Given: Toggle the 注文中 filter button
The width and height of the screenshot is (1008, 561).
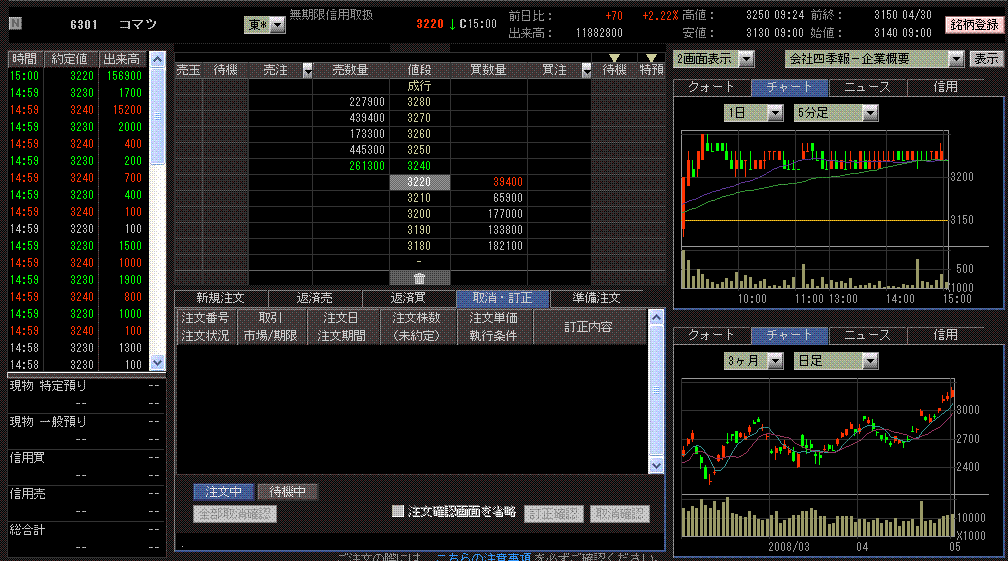Looking at the screenshot, I should pos(223,492).
